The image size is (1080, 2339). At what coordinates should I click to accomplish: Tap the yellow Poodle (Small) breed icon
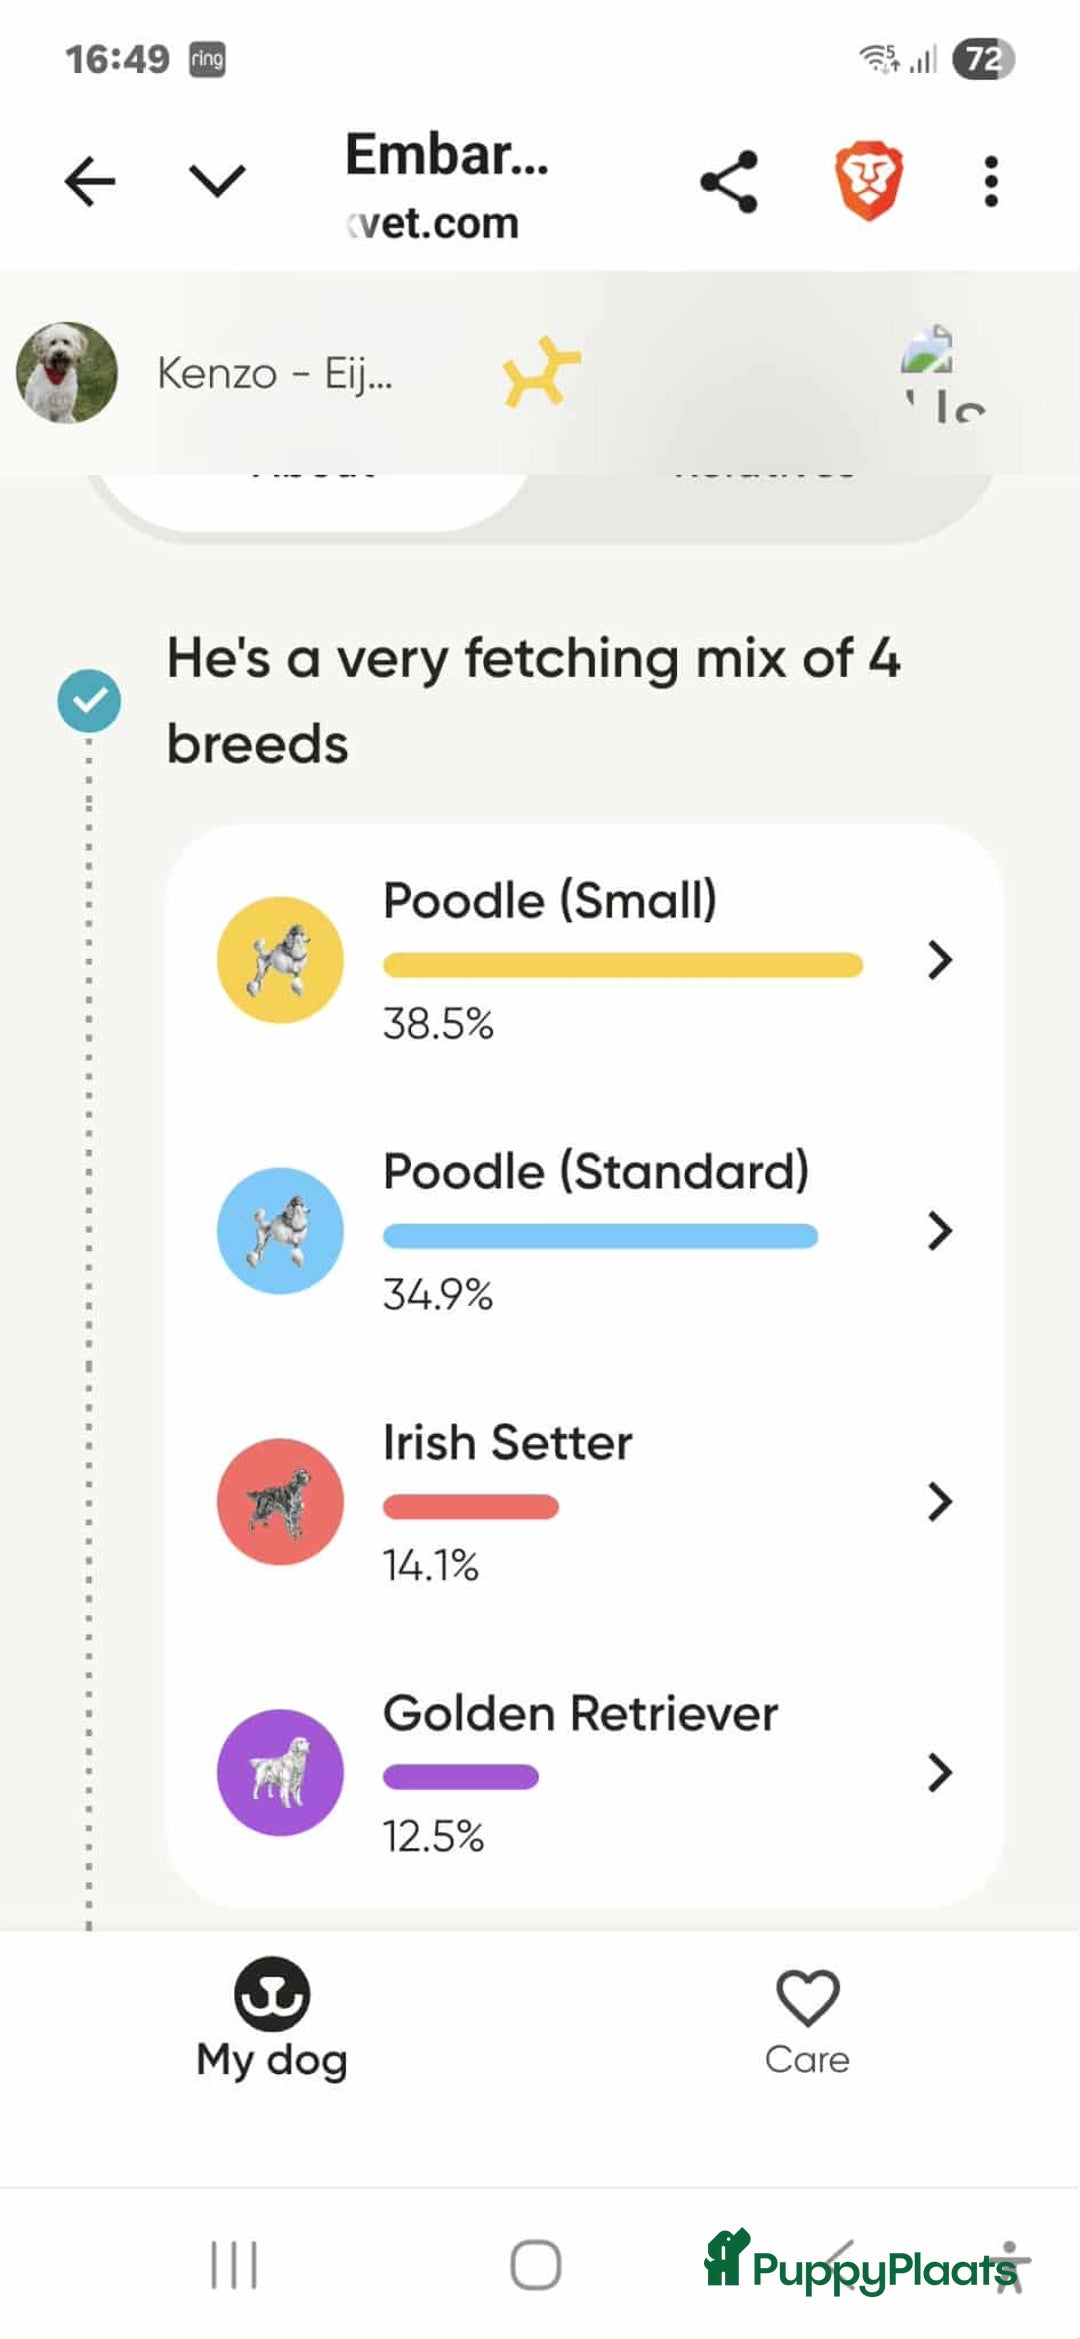pos(280,960)
